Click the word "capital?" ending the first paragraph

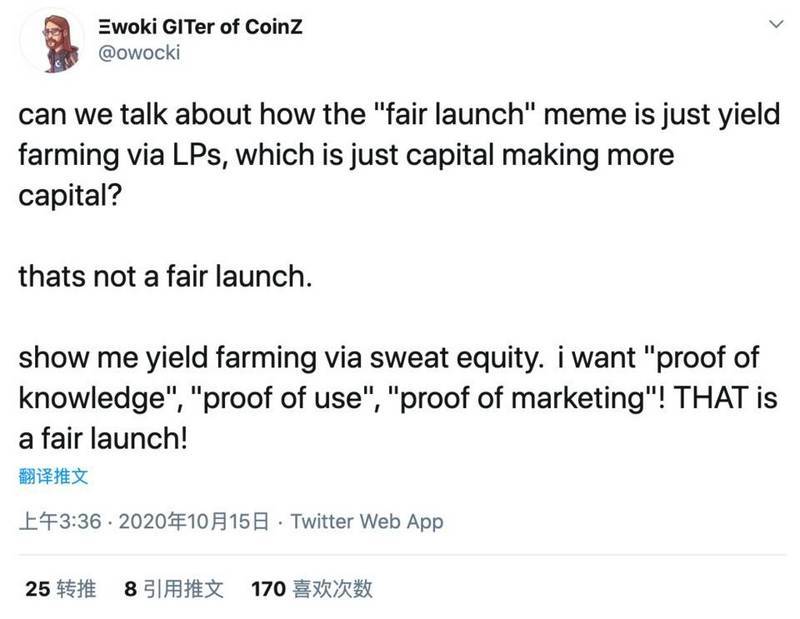71,195
